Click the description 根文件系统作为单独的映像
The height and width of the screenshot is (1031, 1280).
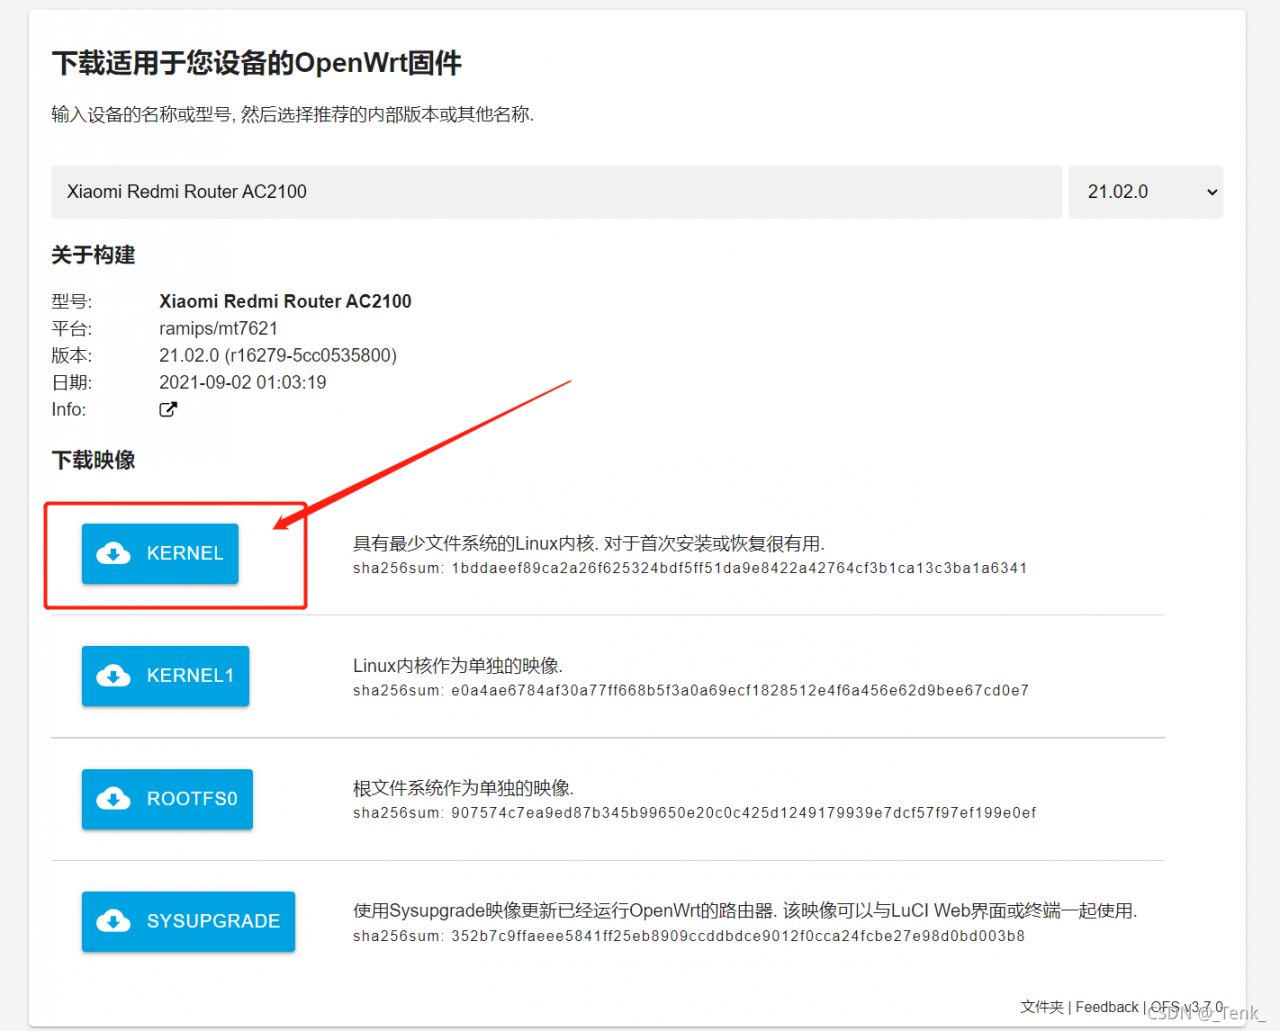(x=463, y=788)
